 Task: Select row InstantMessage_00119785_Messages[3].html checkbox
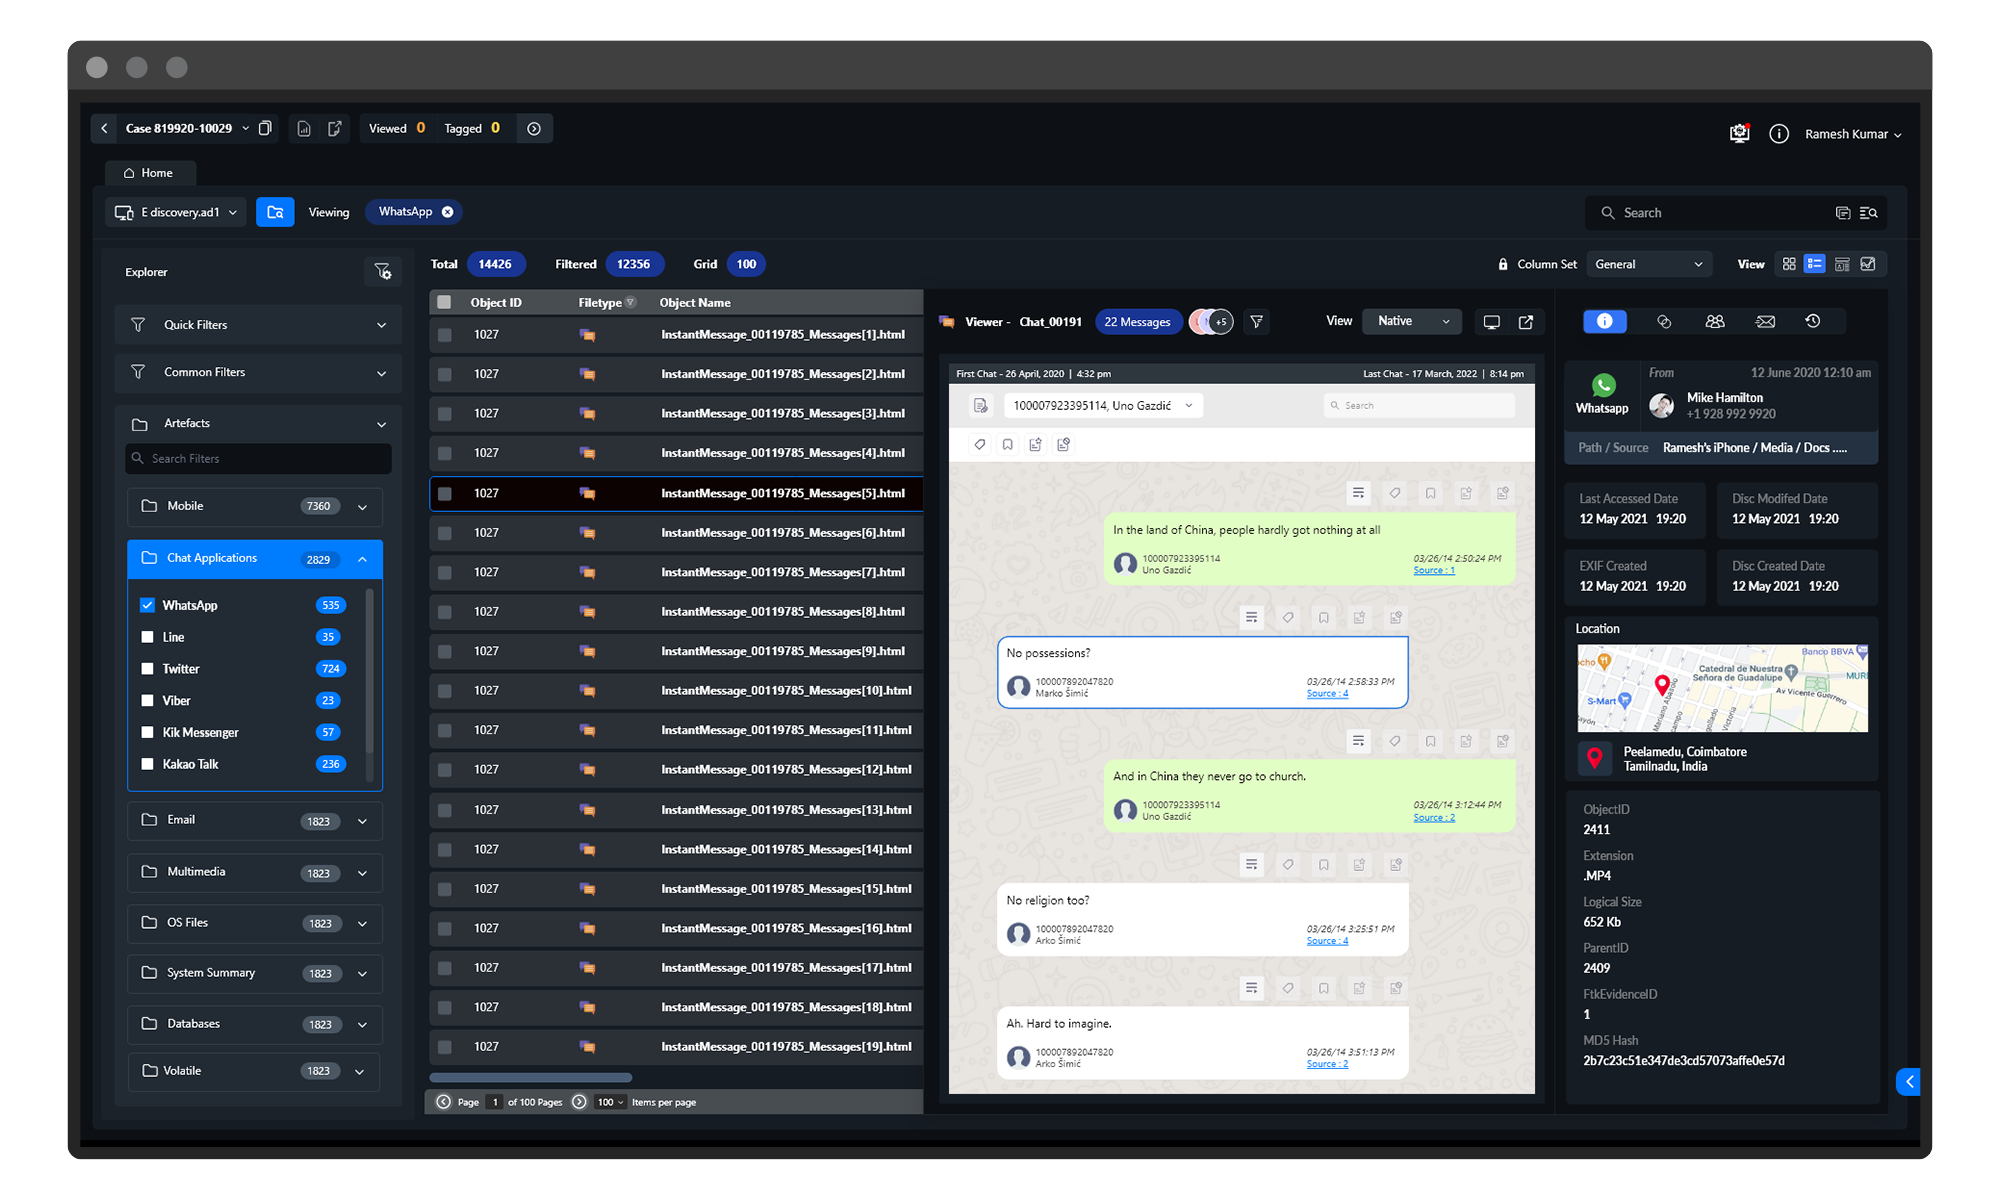coord(445,414)
